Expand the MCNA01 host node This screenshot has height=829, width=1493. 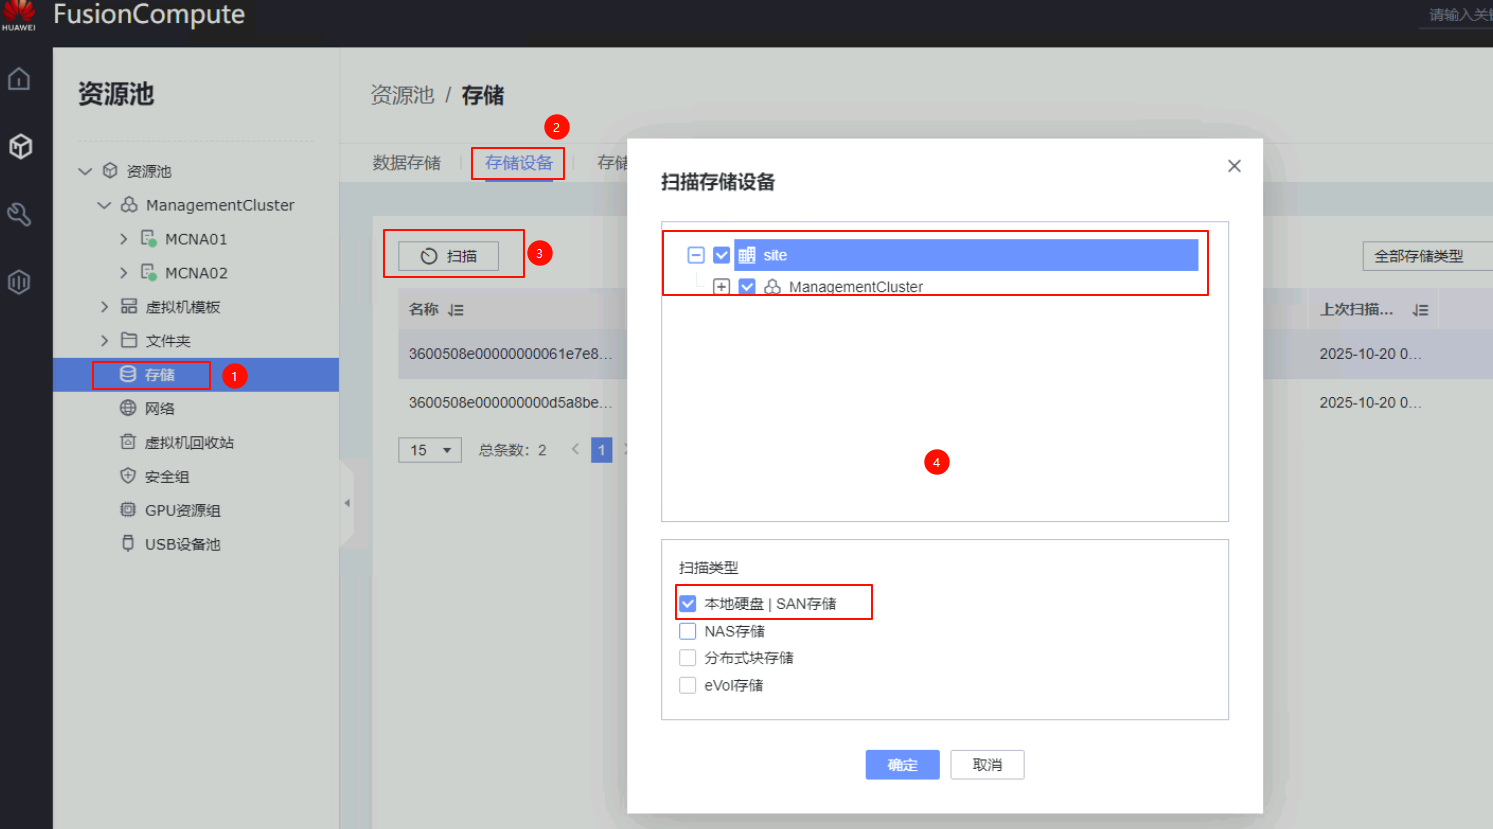tap(124, 239)
